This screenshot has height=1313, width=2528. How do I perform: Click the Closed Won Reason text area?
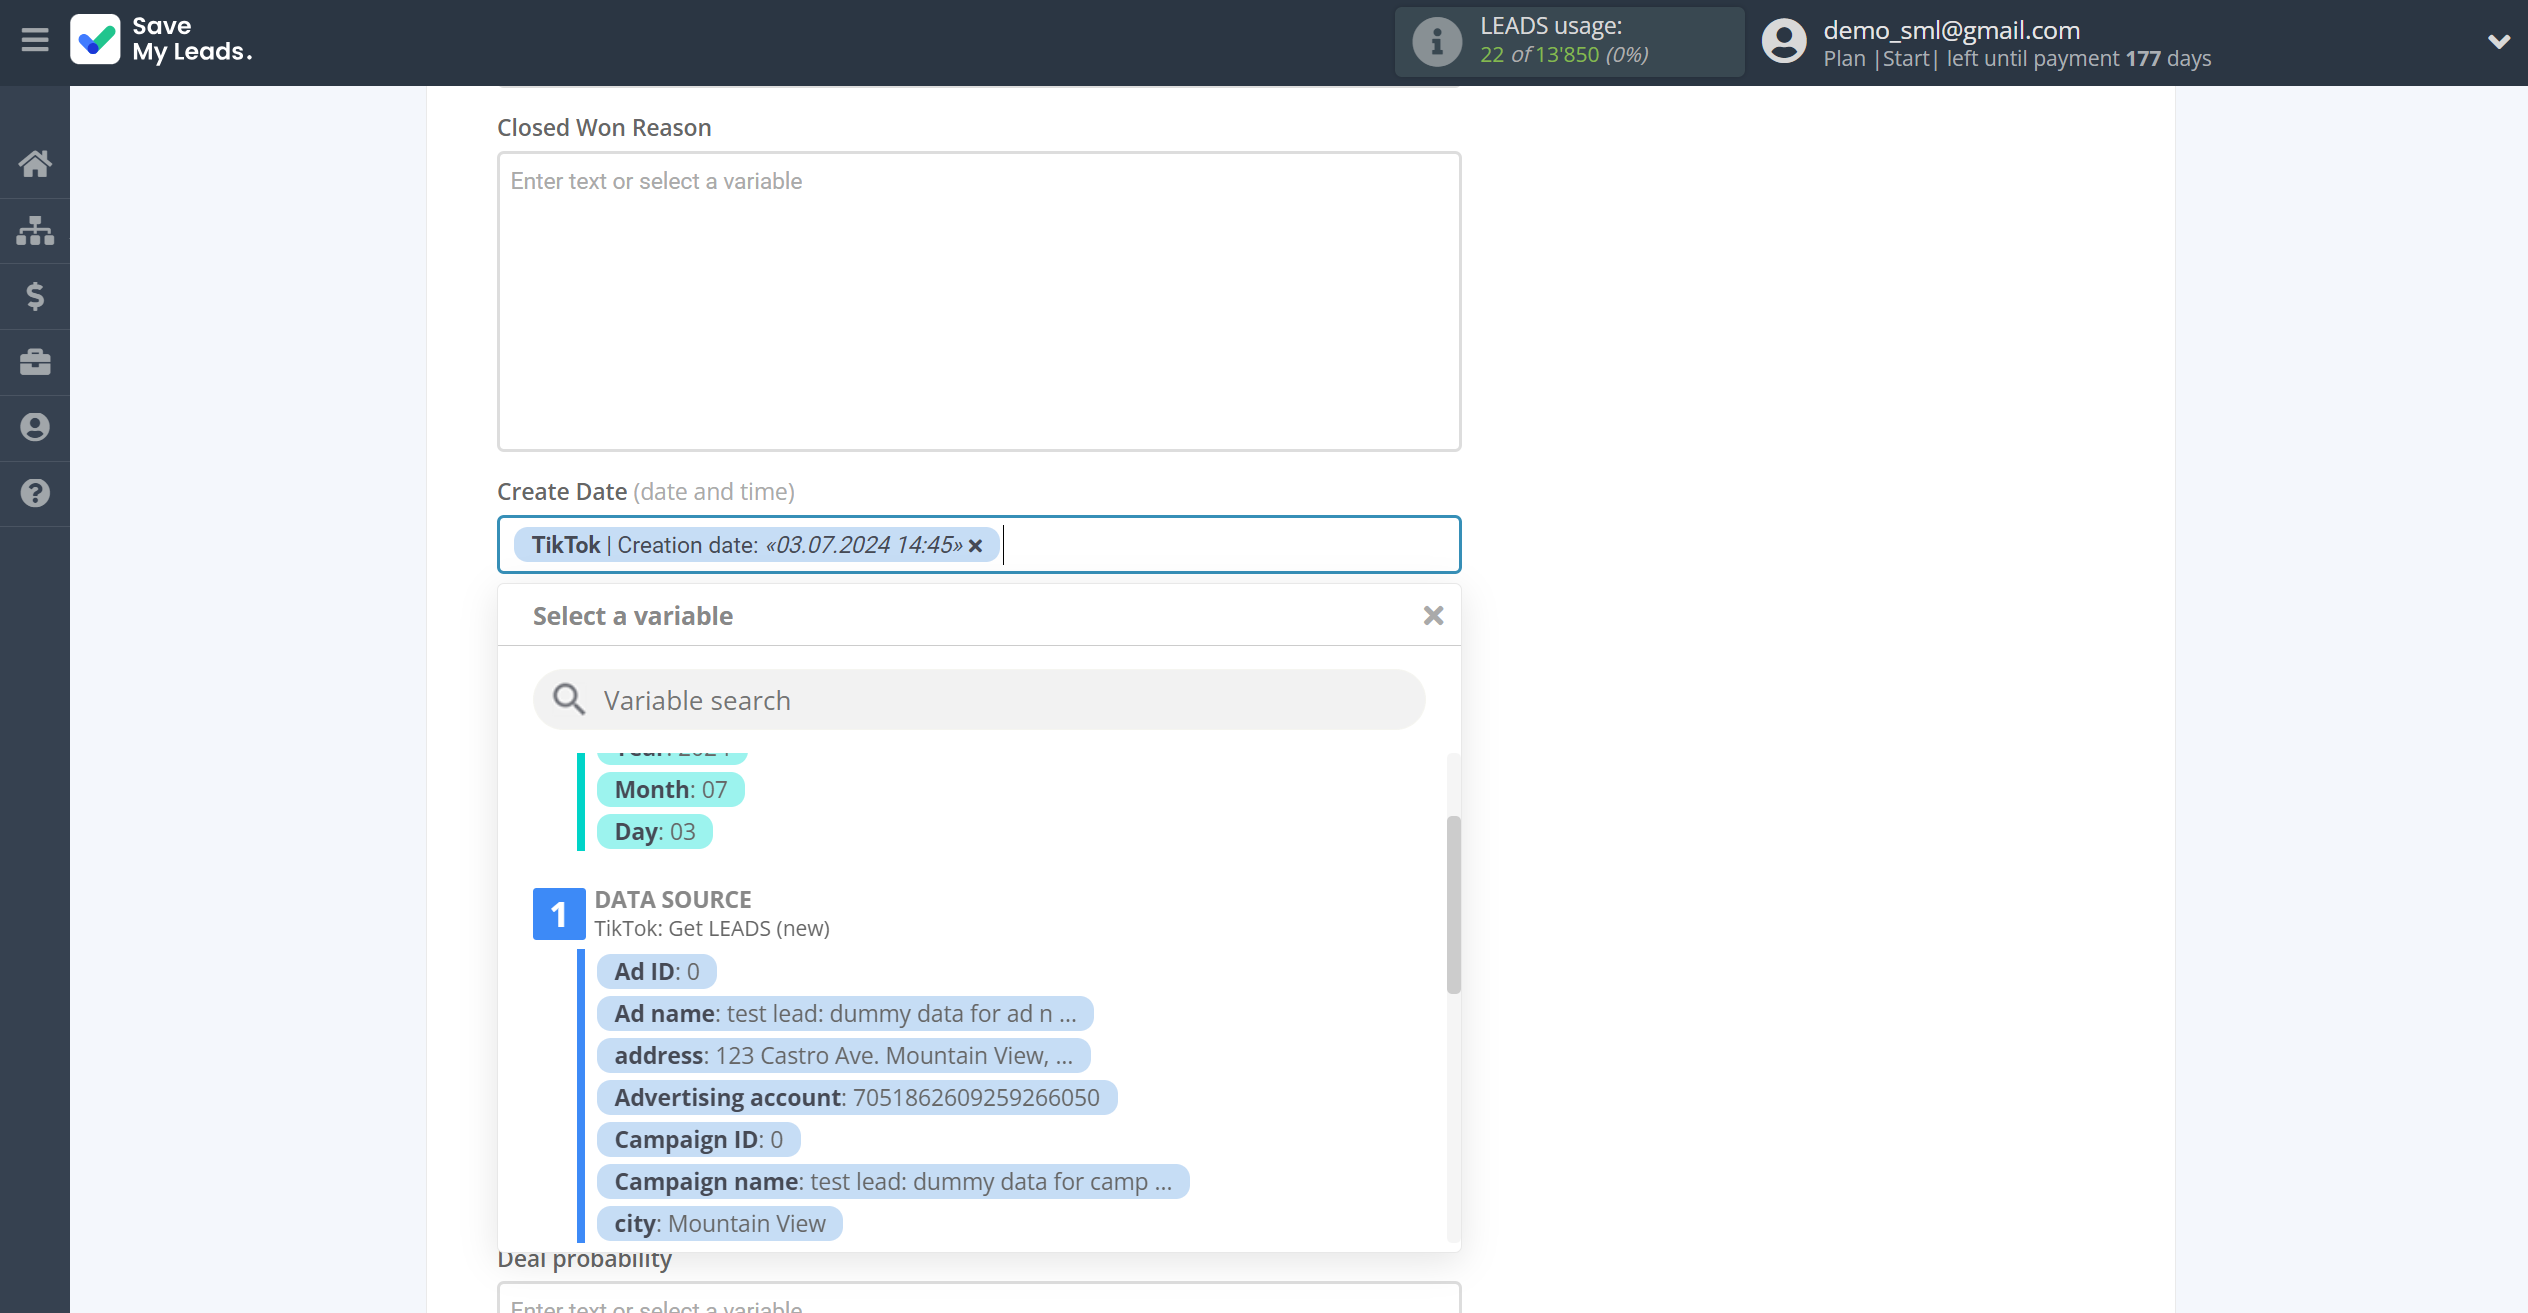pyautogui.click(x=979, y=301)
